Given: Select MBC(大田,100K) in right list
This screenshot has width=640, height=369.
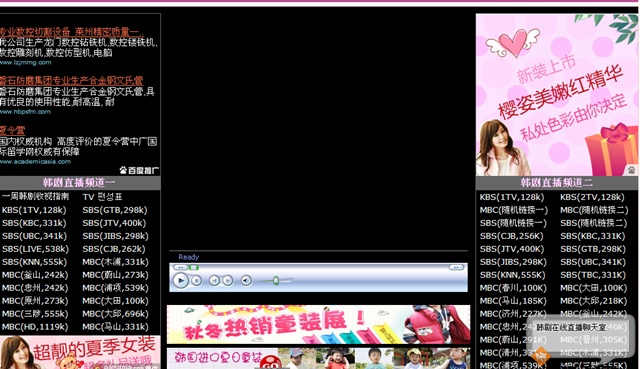Looking at the screenshot, I should (593, 288).
